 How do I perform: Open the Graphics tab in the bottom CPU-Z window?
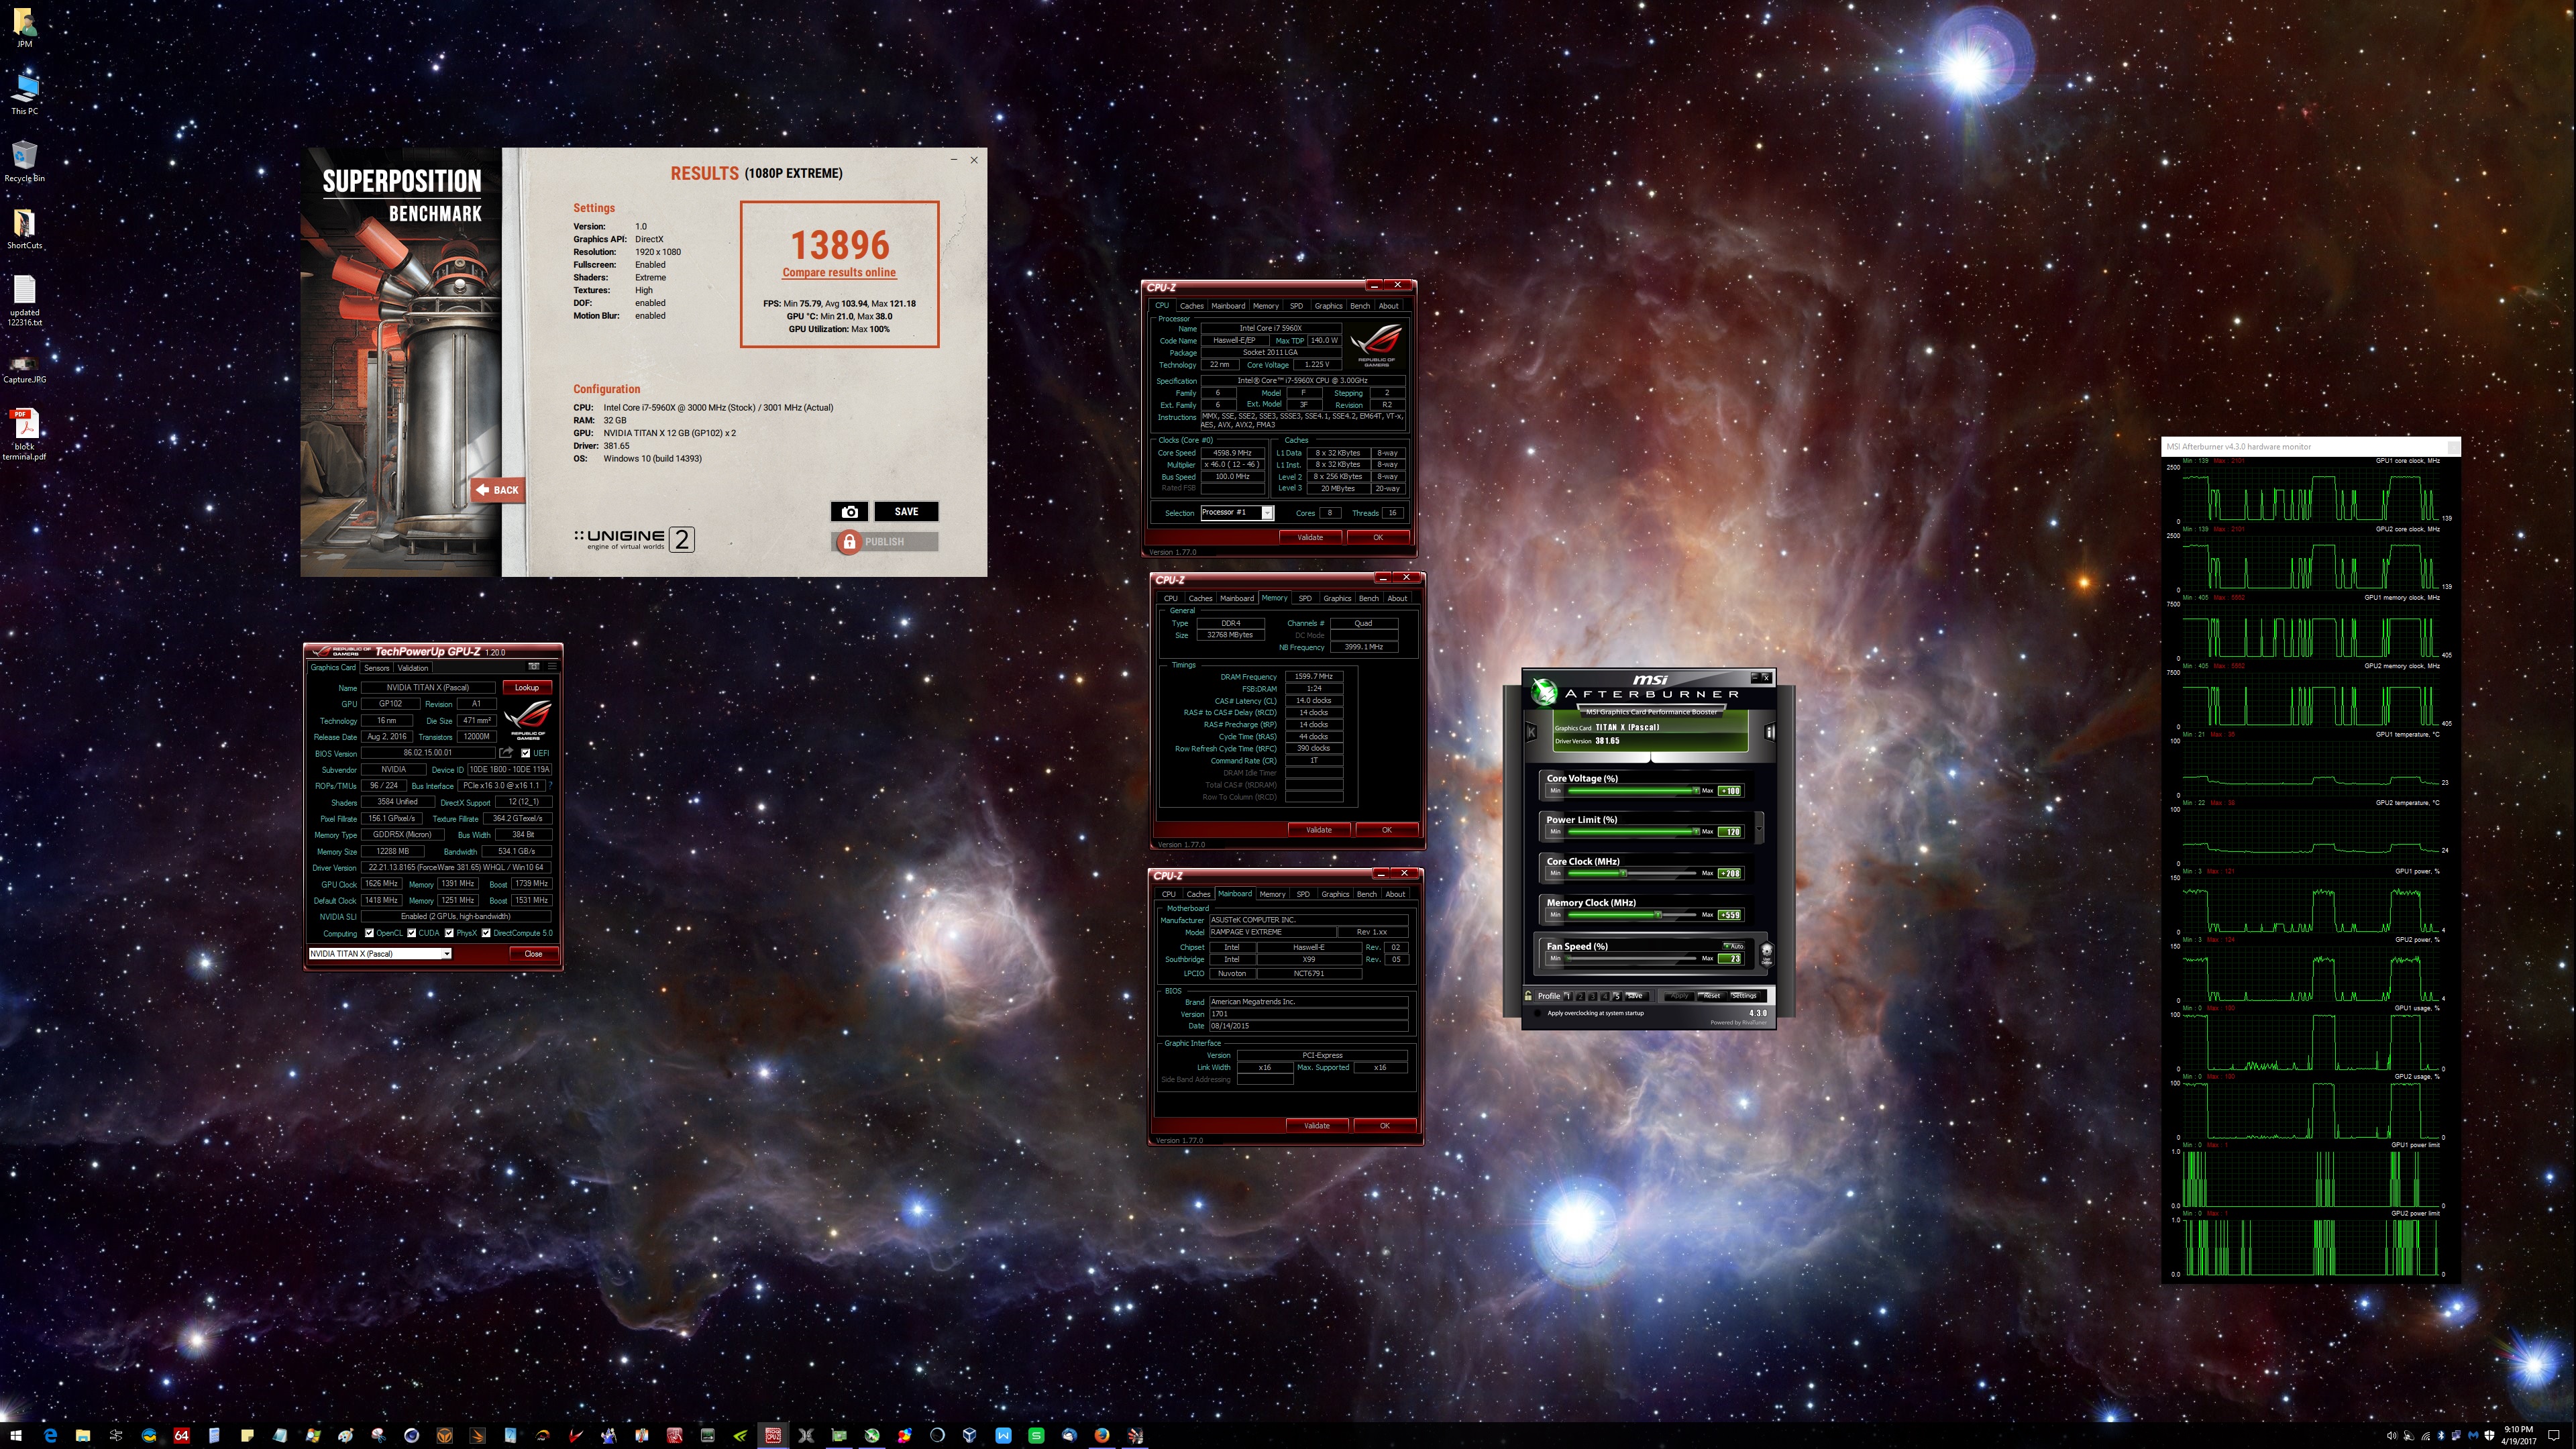(1335, 895)
